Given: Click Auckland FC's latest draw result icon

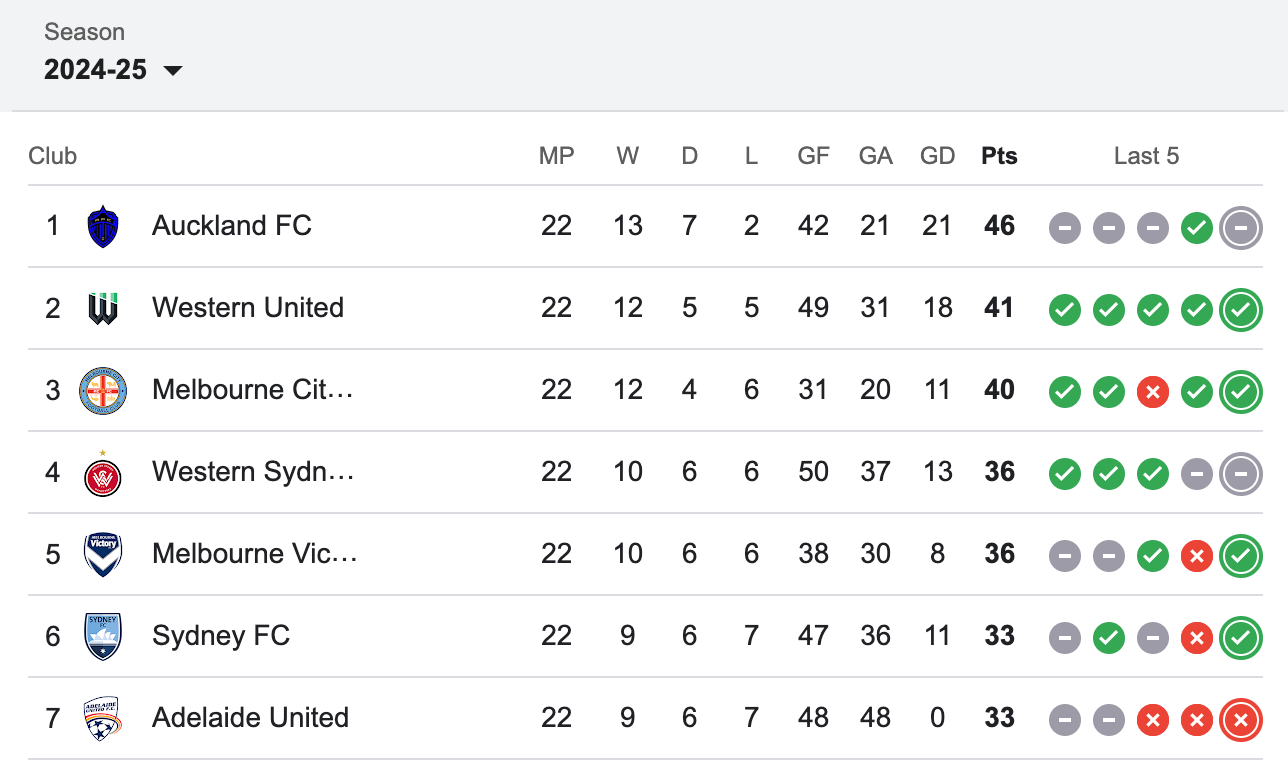Looking at the screenshot, I should coord(1241,228).
